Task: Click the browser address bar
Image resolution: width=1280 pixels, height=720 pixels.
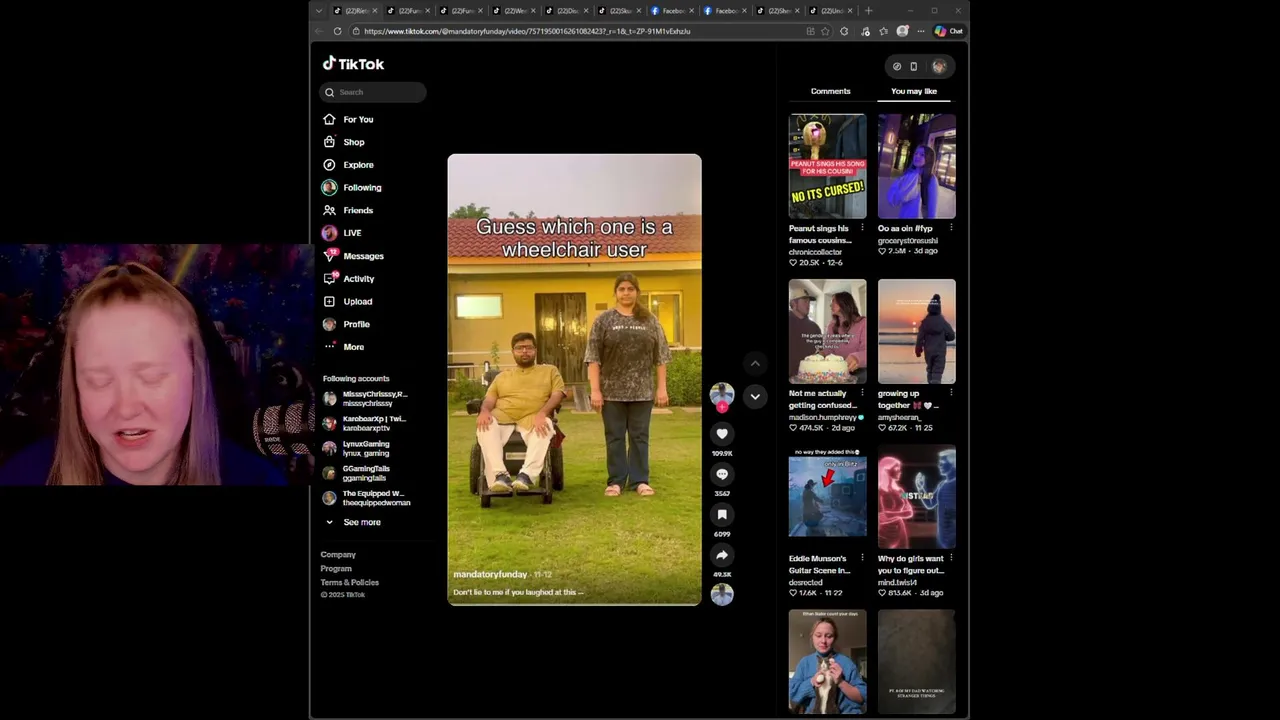Action: pos(580,31)
